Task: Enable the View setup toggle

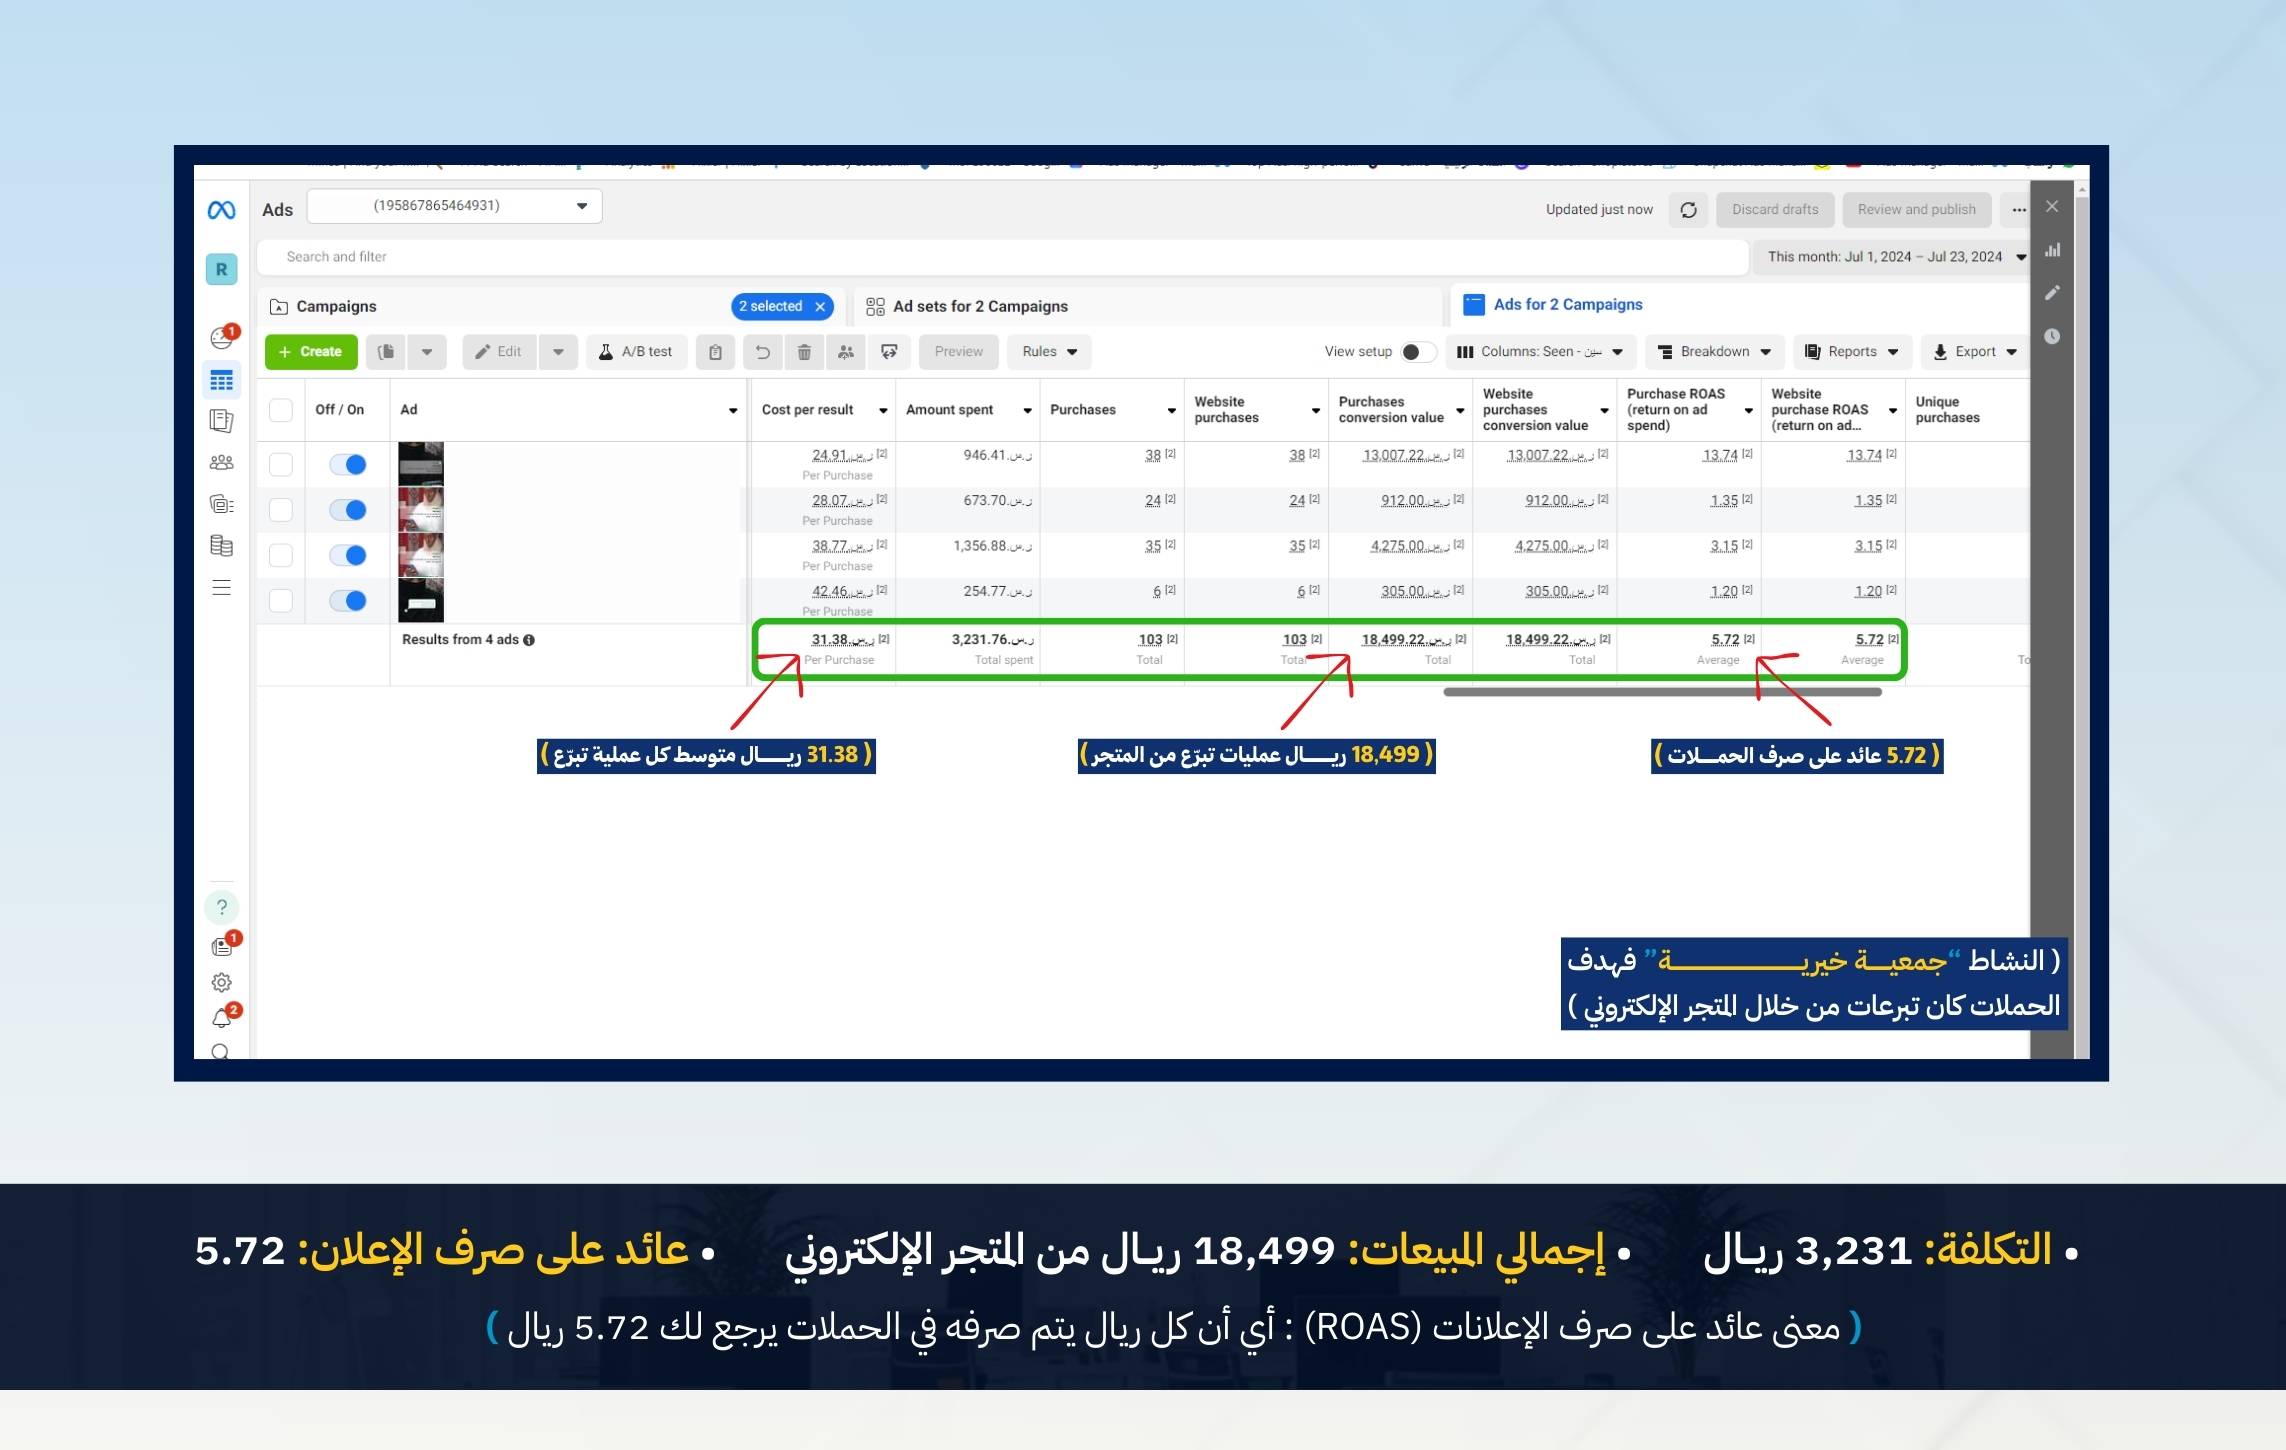Action: pyautogui.click(x=1416, y=352)
